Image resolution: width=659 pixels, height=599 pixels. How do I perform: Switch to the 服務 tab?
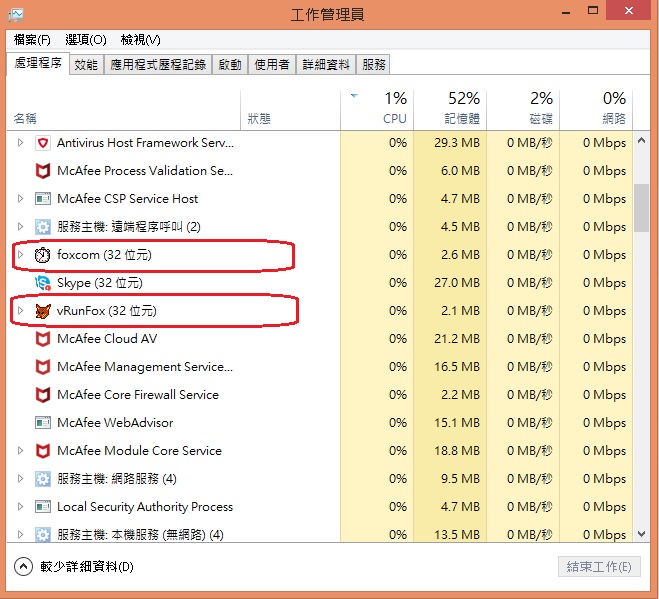pos(374,65)
